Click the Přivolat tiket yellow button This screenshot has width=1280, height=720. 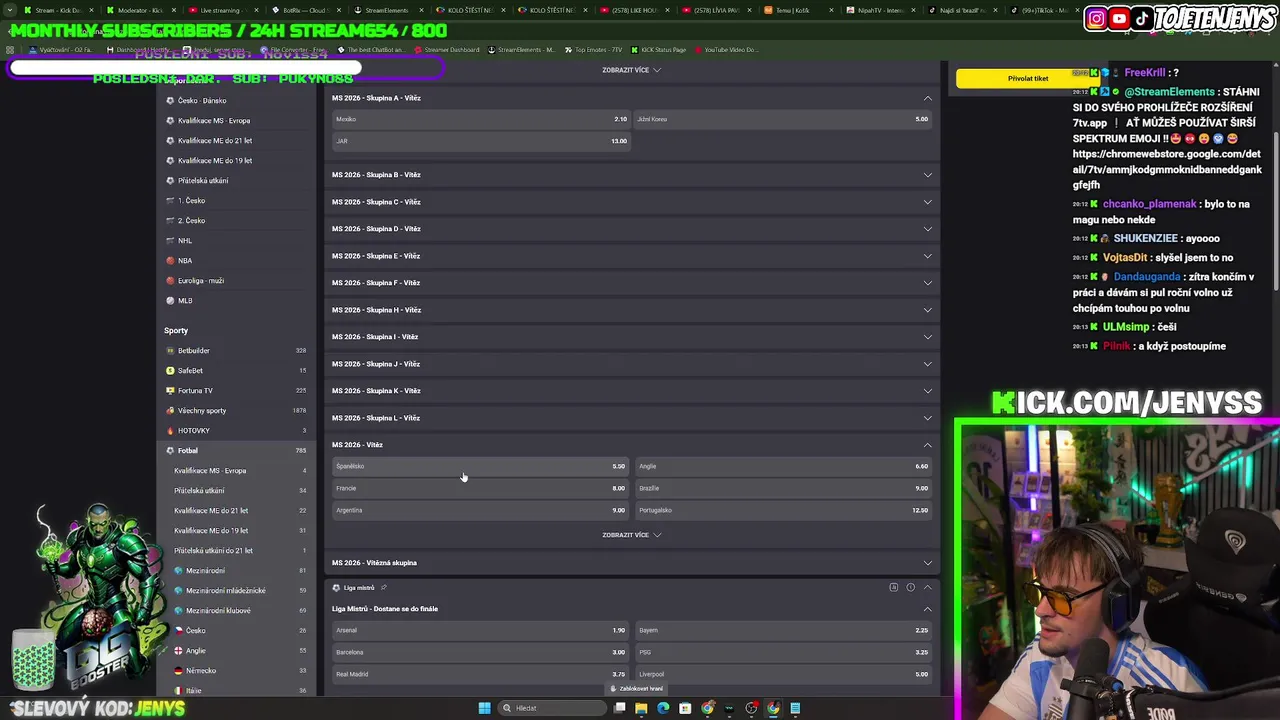[x=1028, y=78]
